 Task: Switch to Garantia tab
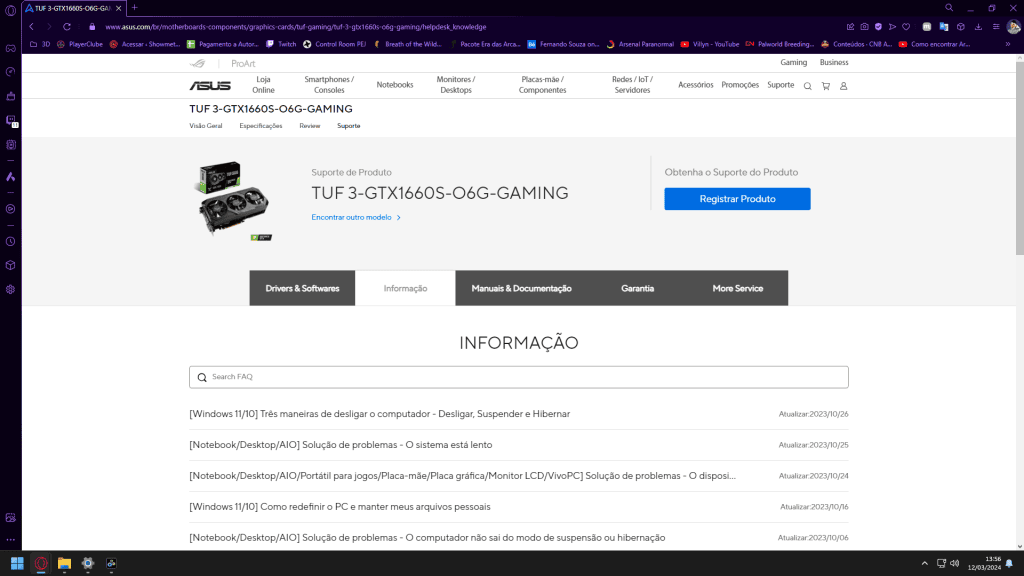[637, 288]
